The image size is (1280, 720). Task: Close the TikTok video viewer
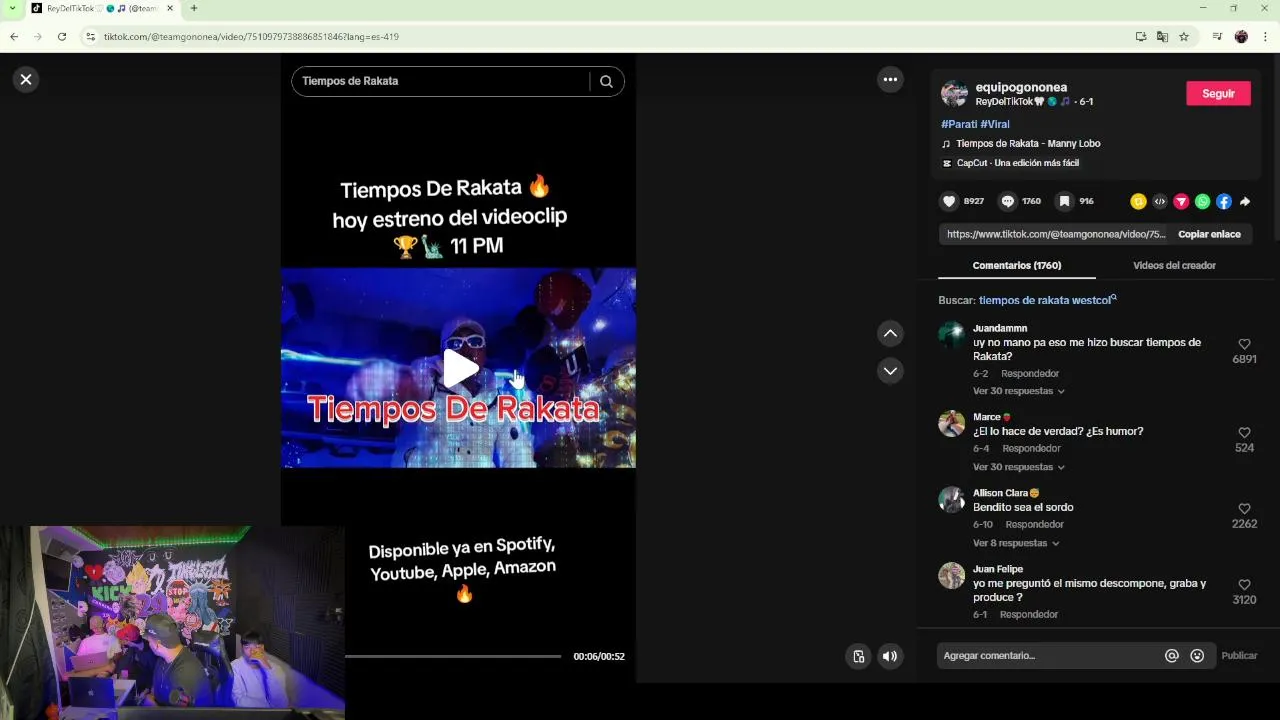(x=26, y=80)
